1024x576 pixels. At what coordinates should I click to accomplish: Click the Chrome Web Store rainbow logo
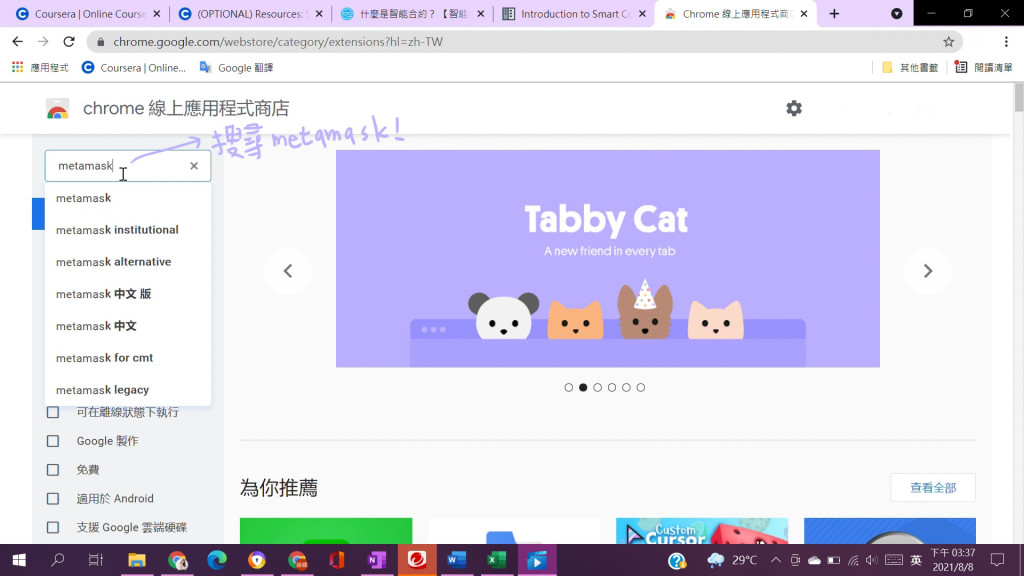coord(57,108)
